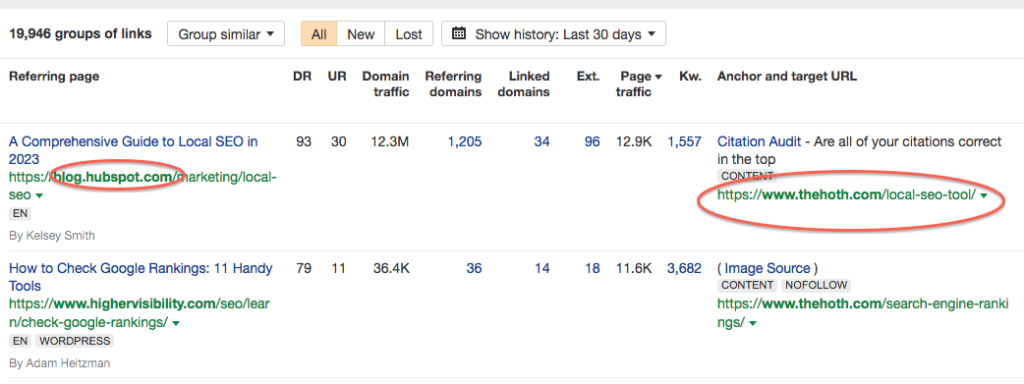Click the NOFOLLOW tag badge
The width and height of the screenshot is (1024, 384).
pyautogui.click(x=815, y=285)
